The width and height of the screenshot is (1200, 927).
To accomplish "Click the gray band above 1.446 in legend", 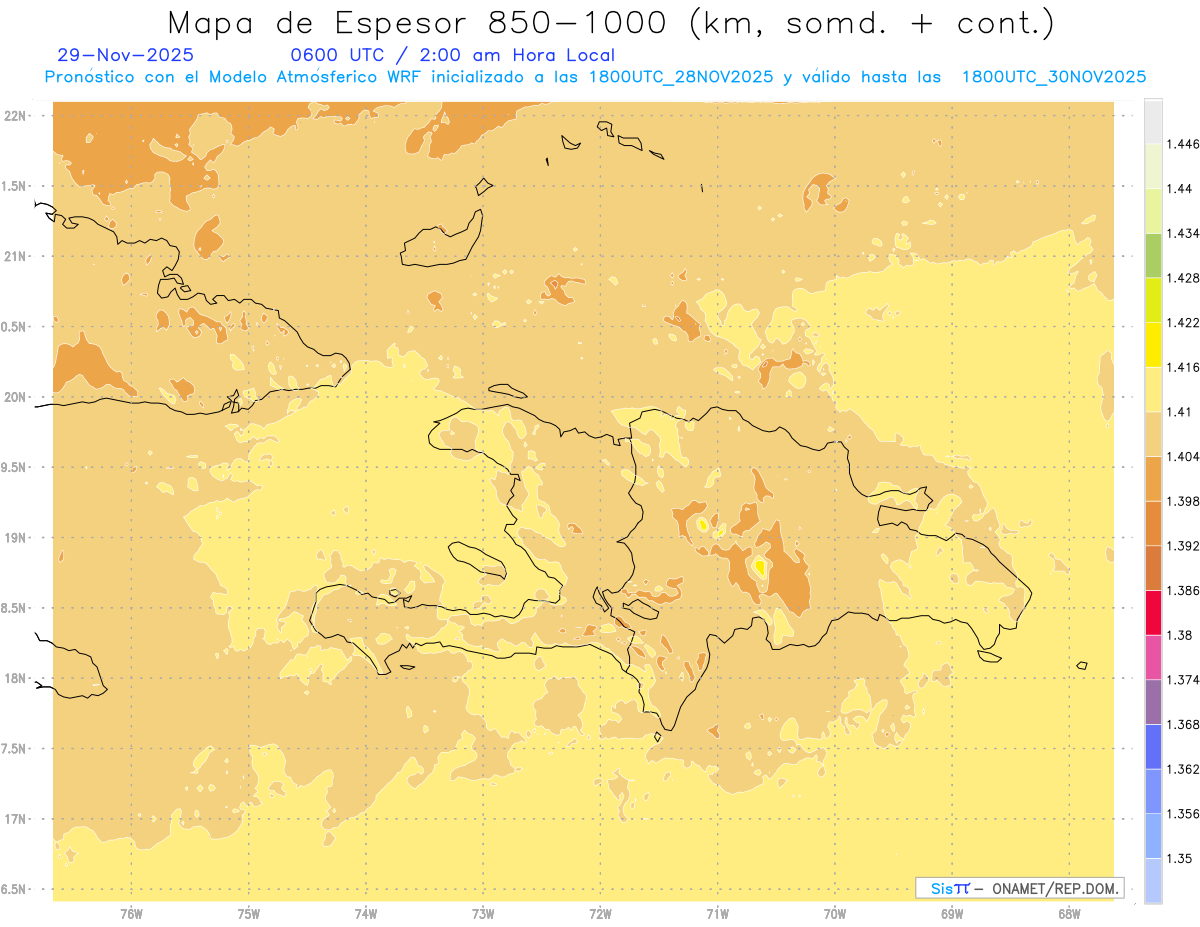I will point(1153,121).
